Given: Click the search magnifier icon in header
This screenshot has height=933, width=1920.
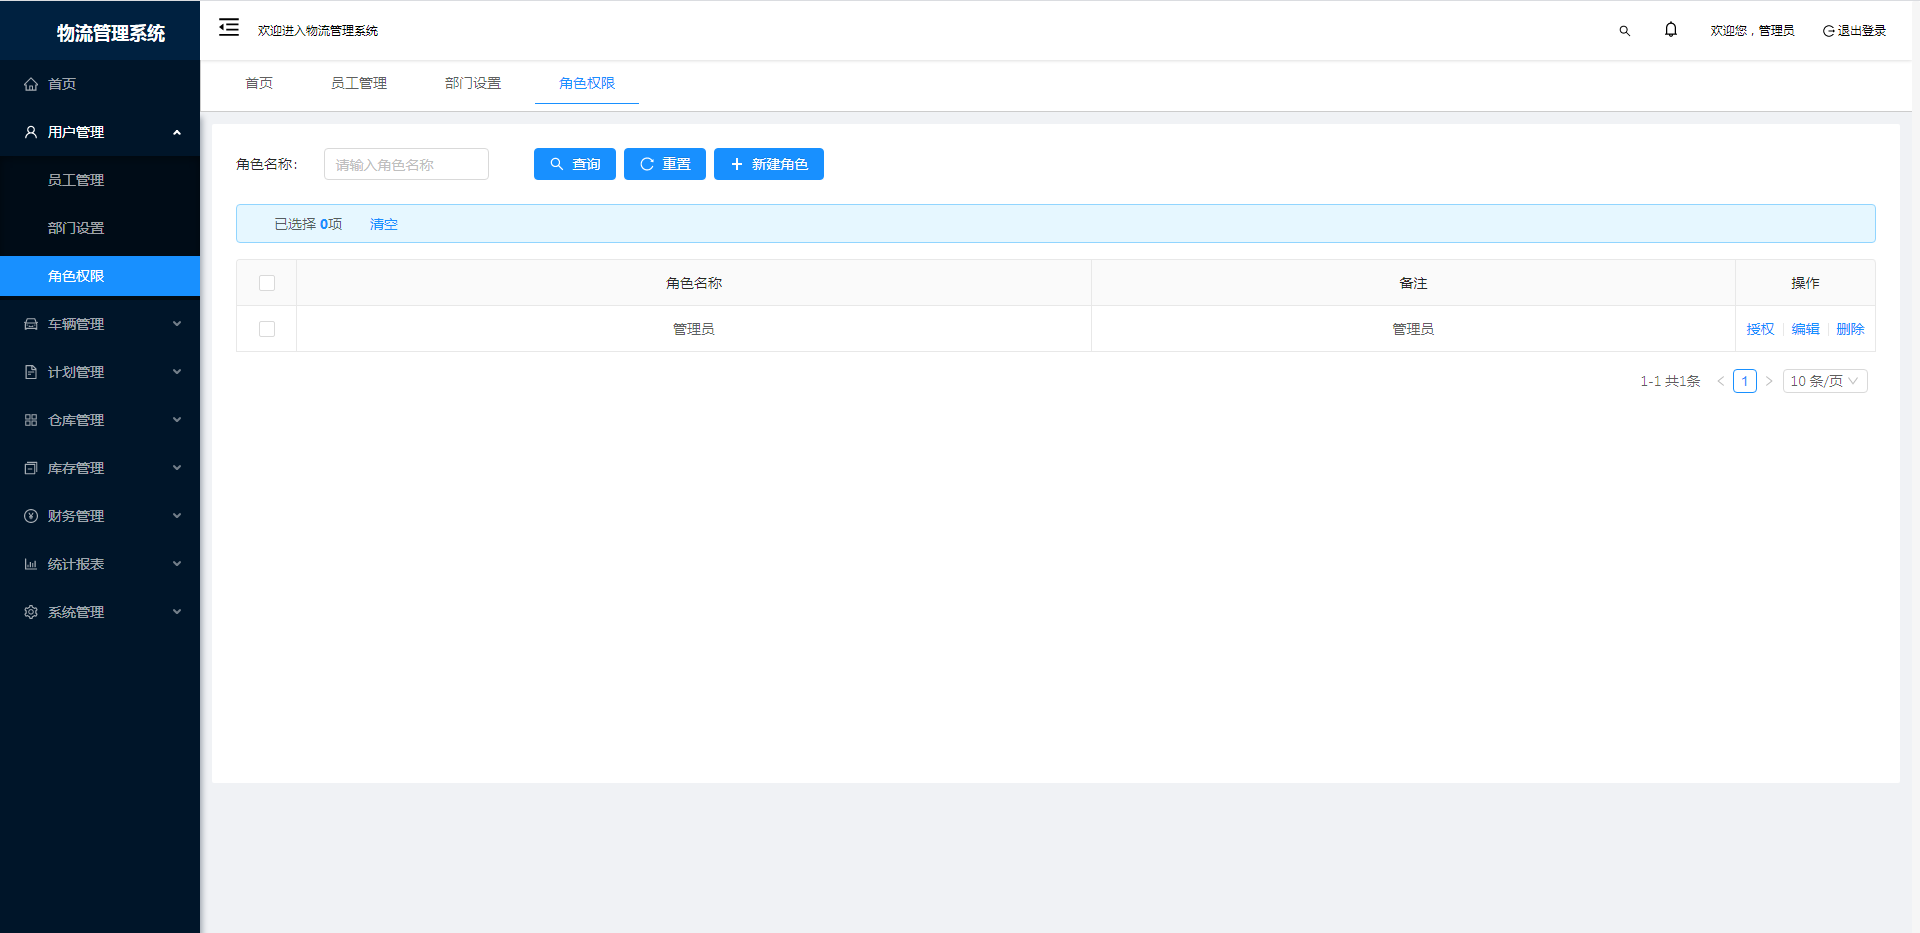Looking at the screenshot, I should 1624,31.
